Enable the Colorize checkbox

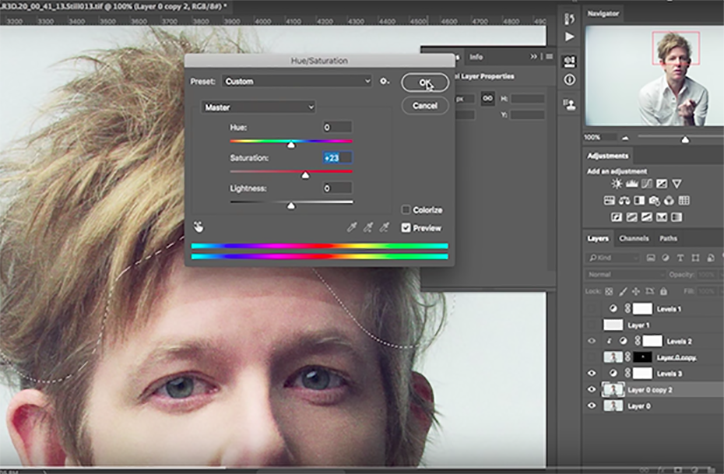[405, 210]
